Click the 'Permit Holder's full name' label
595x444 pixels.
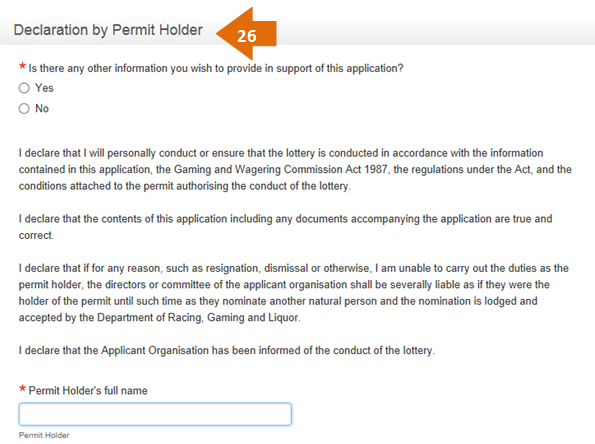pos(88,390)
